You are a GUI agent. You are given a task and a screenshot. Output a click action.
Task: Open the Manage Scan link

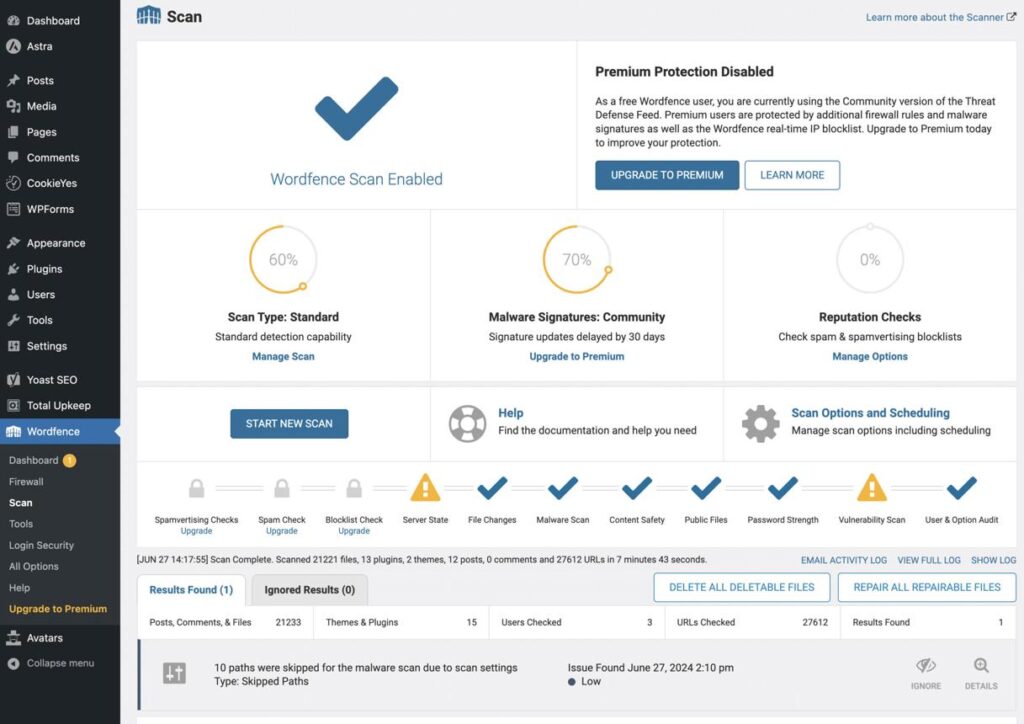pyautogui.click(x=283, y=356)
